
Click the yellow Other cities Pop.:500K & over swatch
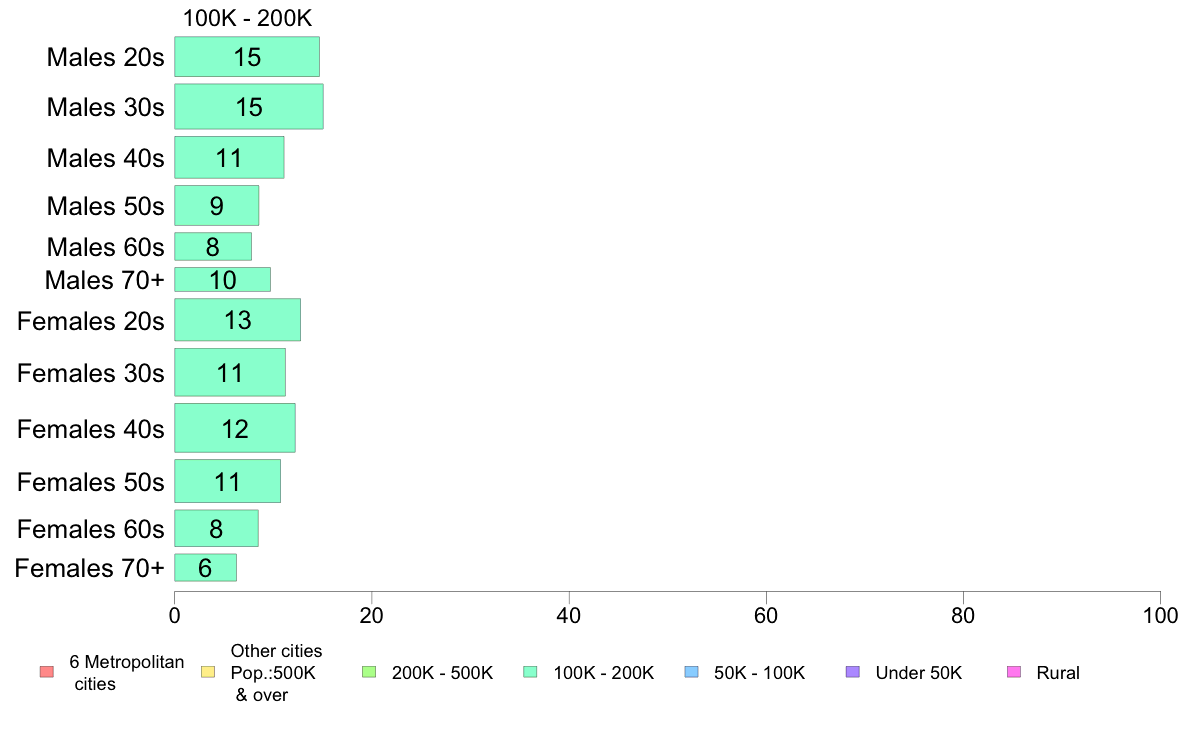click(x=208, y=672)
